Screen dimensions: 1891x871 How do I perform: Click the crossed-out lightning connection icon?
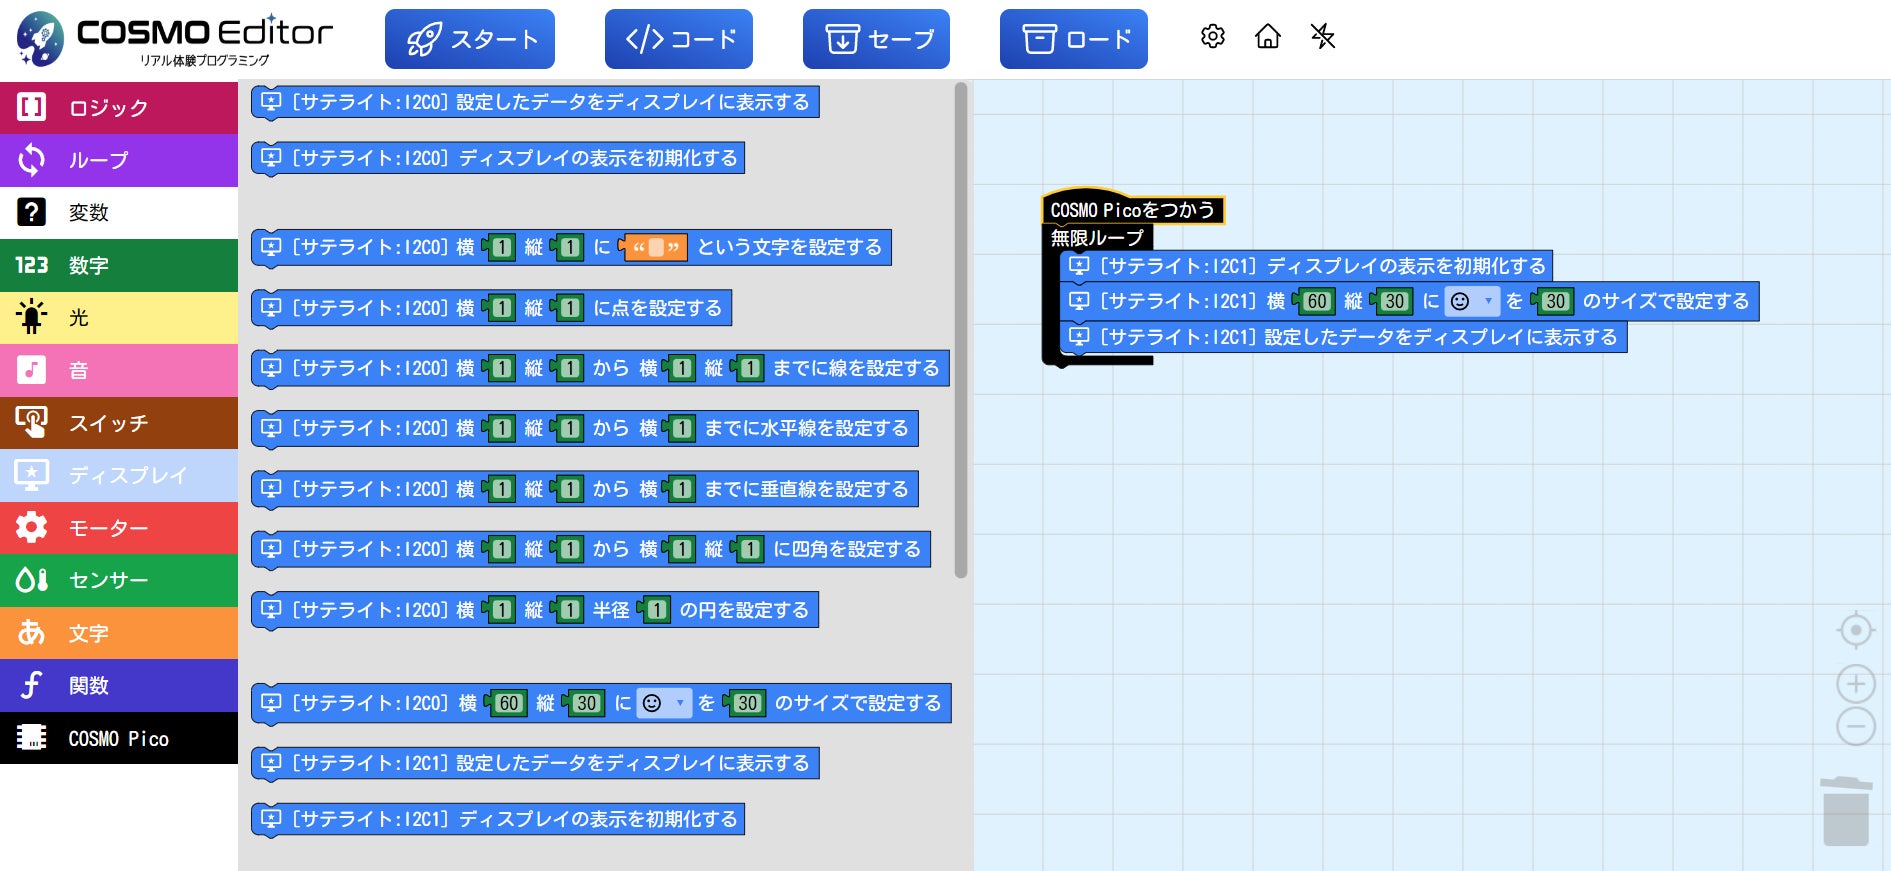[x=1323, y=37]
